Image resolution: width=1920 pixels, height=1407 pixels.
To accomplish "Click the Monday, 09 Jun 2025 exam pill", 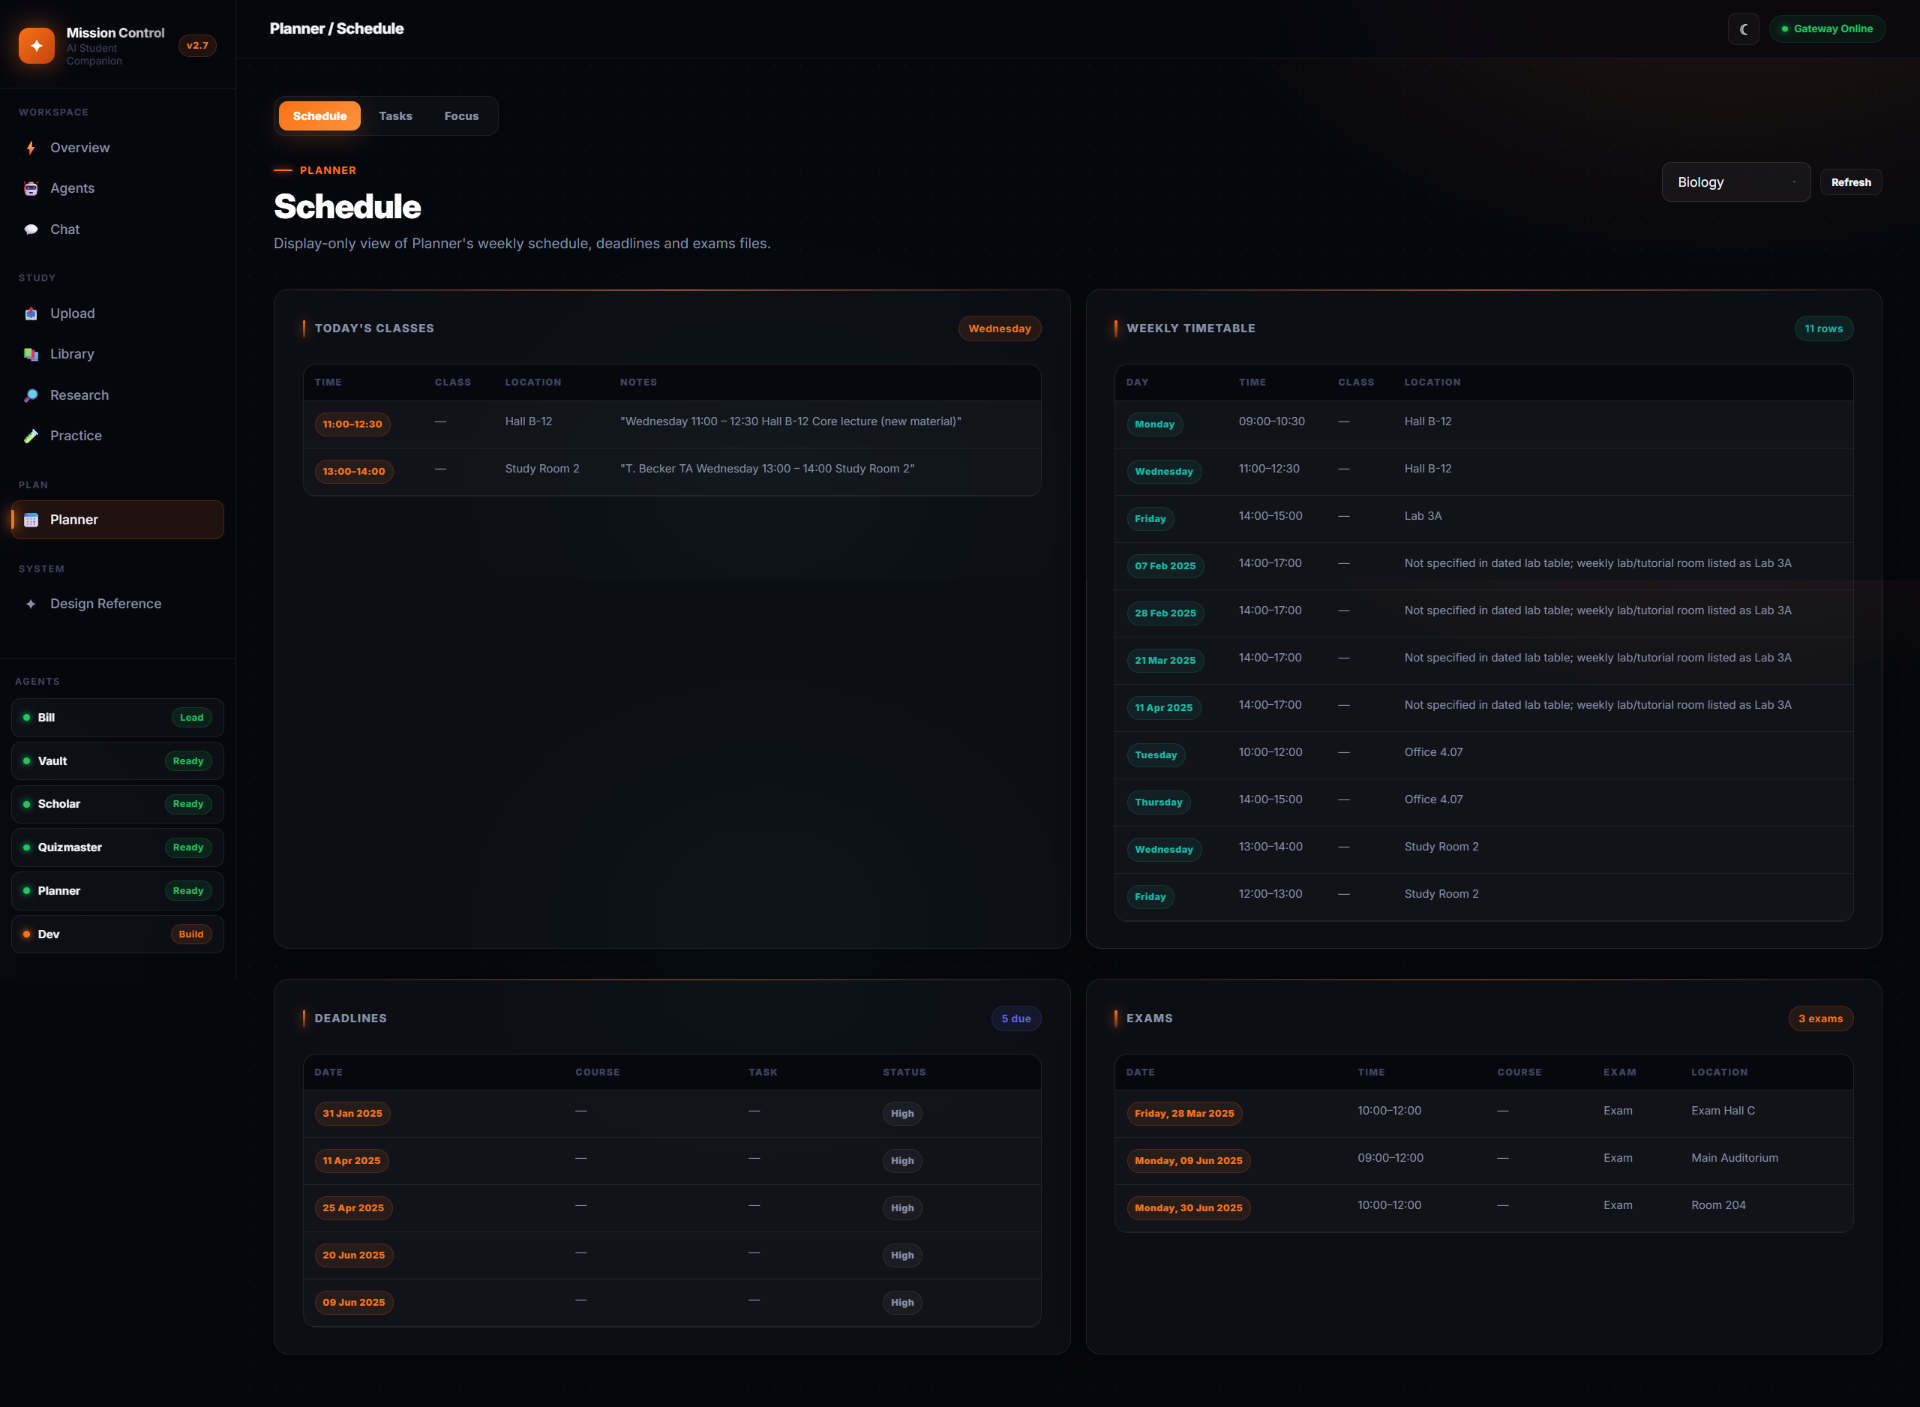I will coord(1189,1161).
